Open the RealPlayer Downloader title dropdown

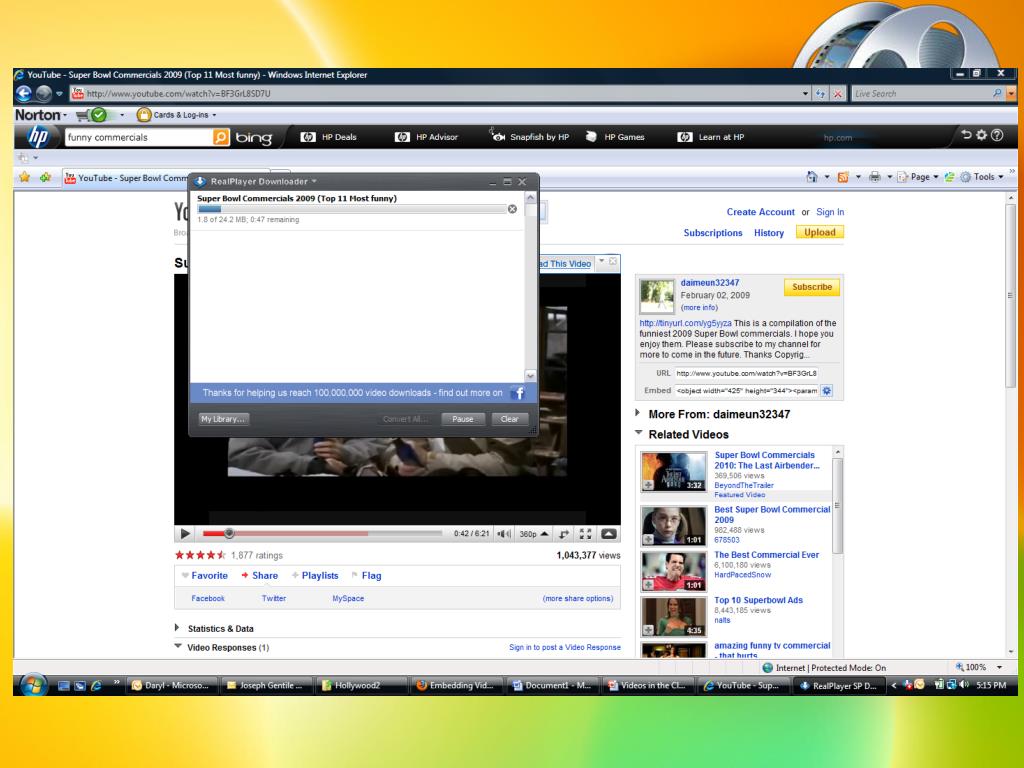[314, 181]
